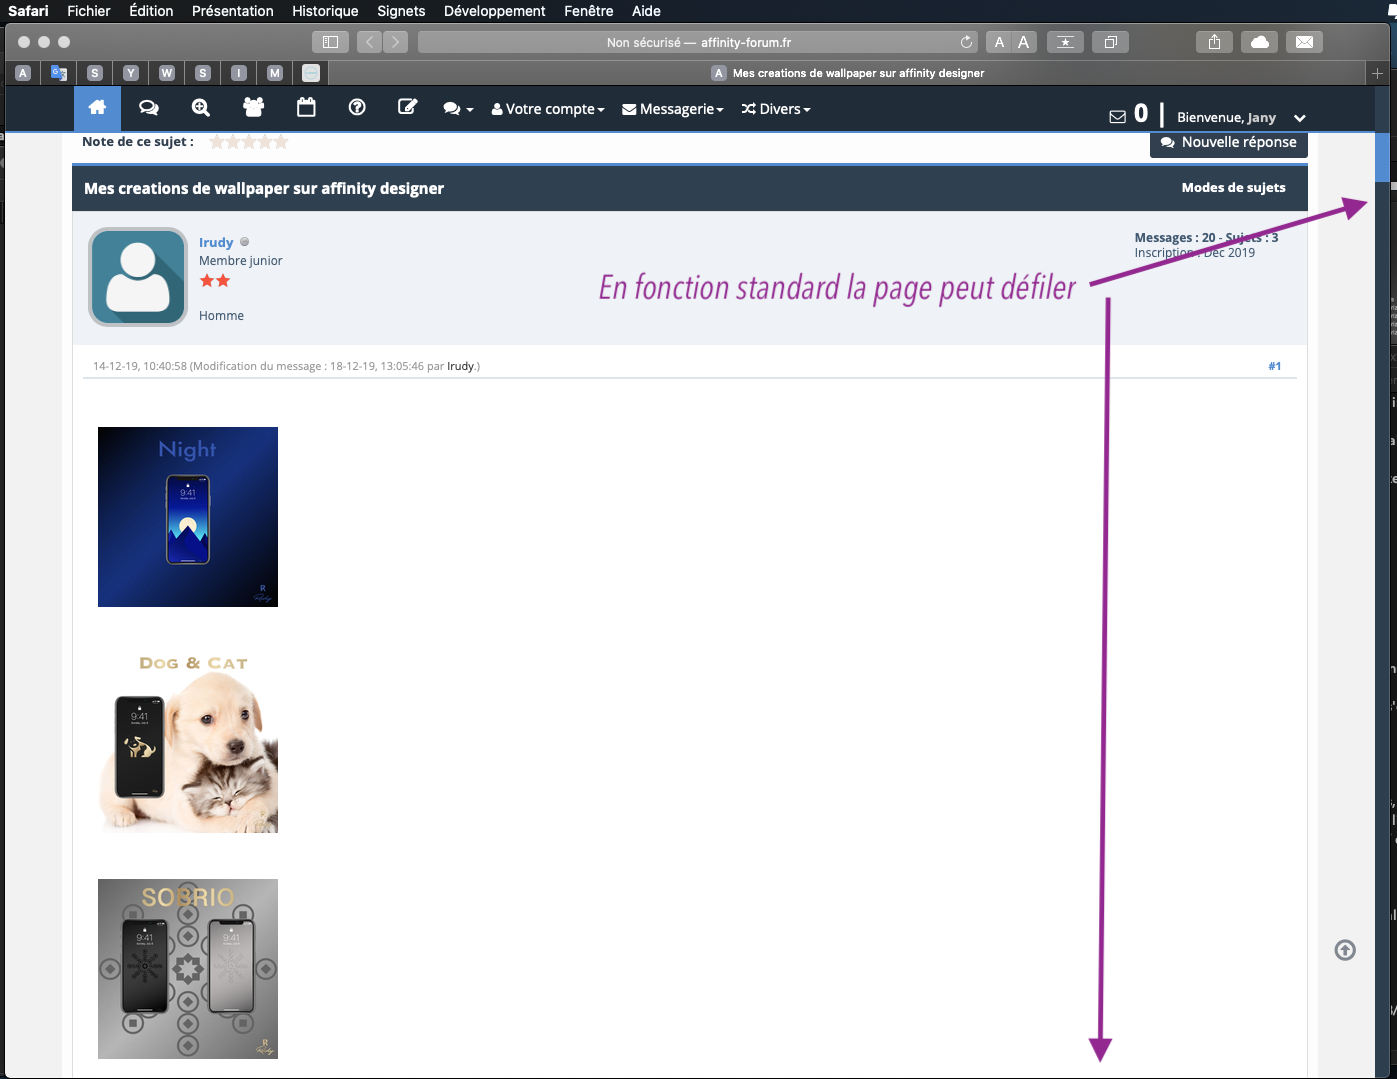Viewport: 1397px width, 1079px height.
Task: Open the Night wallpaper thumbnail
Action: click(x=188, y=517)
